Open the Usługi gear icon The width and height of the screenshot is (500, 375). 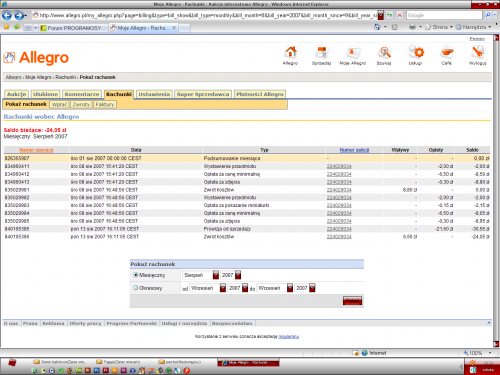click(x=416, y=52)
